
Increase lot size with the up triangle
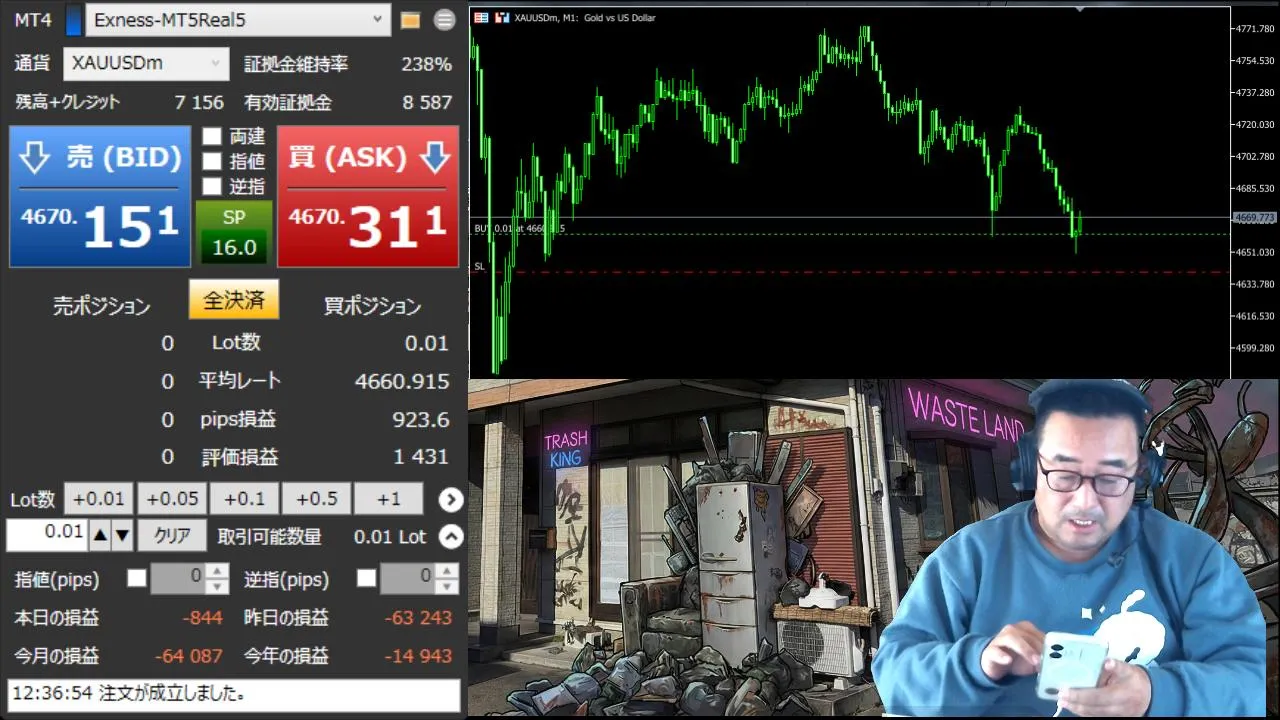pos(100,536)
